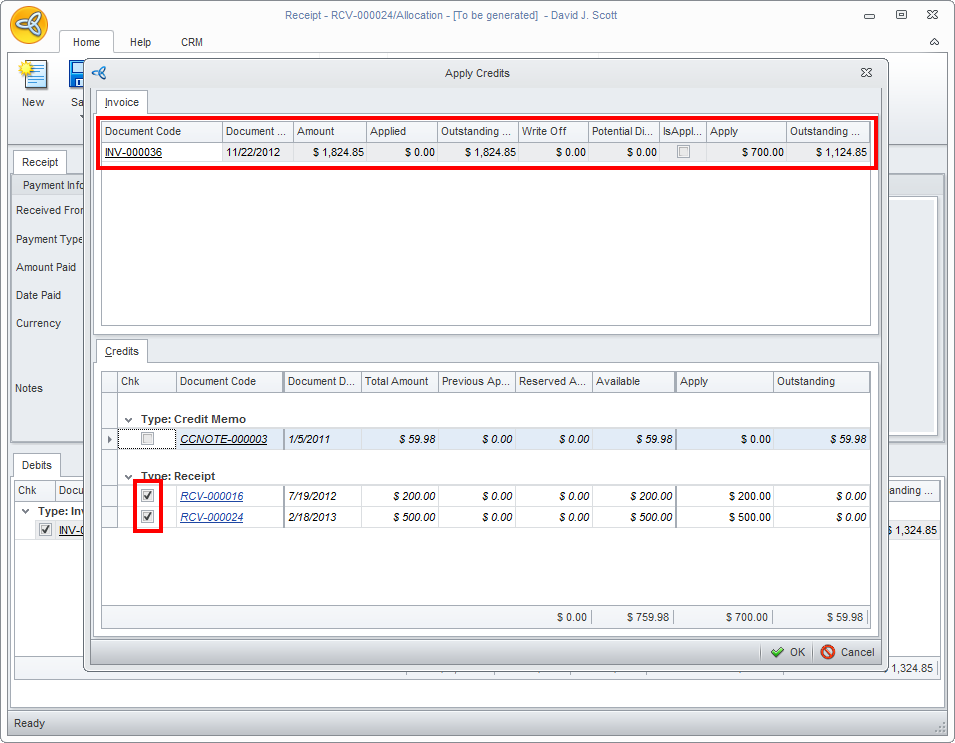The height and width of the screenshot is (743, 955).
Task: Switch to the CRM ribbon tab
Action: click(191, 43)
